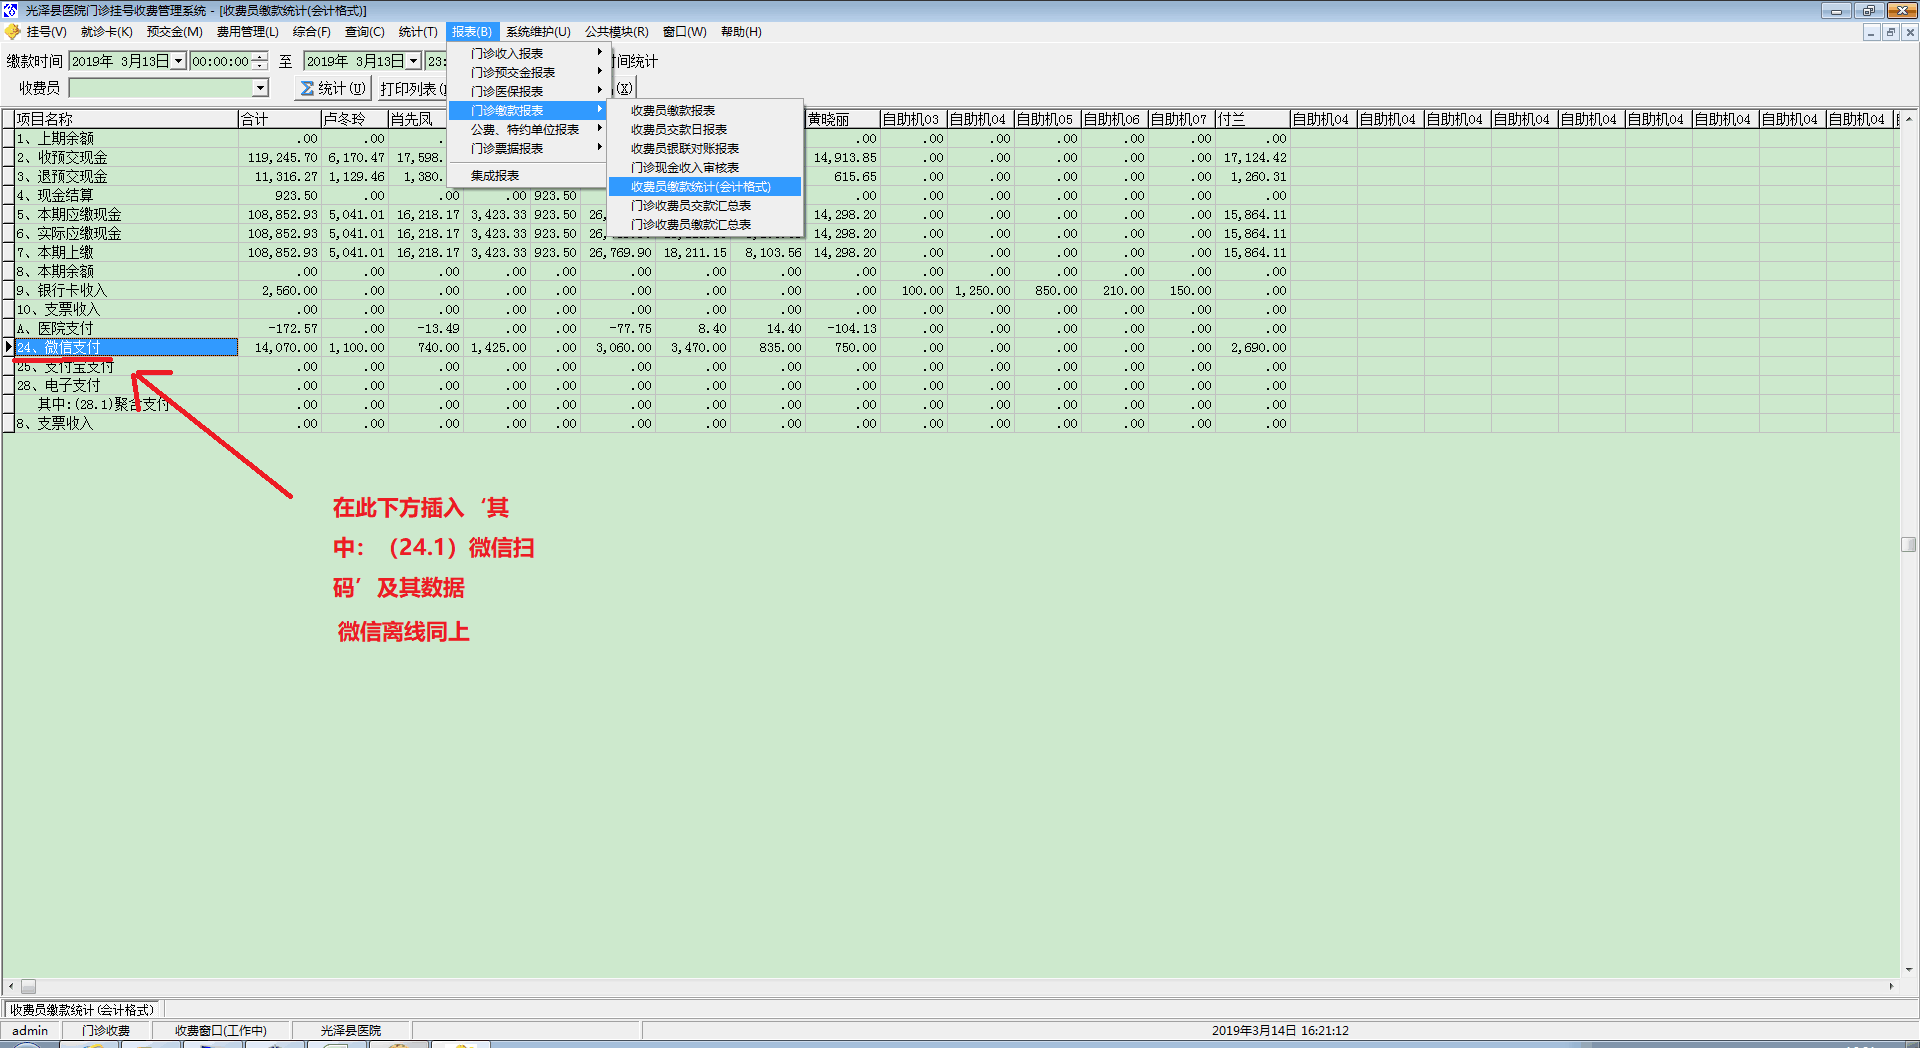Click the yellow icon left of 挂号 menu

13,32
